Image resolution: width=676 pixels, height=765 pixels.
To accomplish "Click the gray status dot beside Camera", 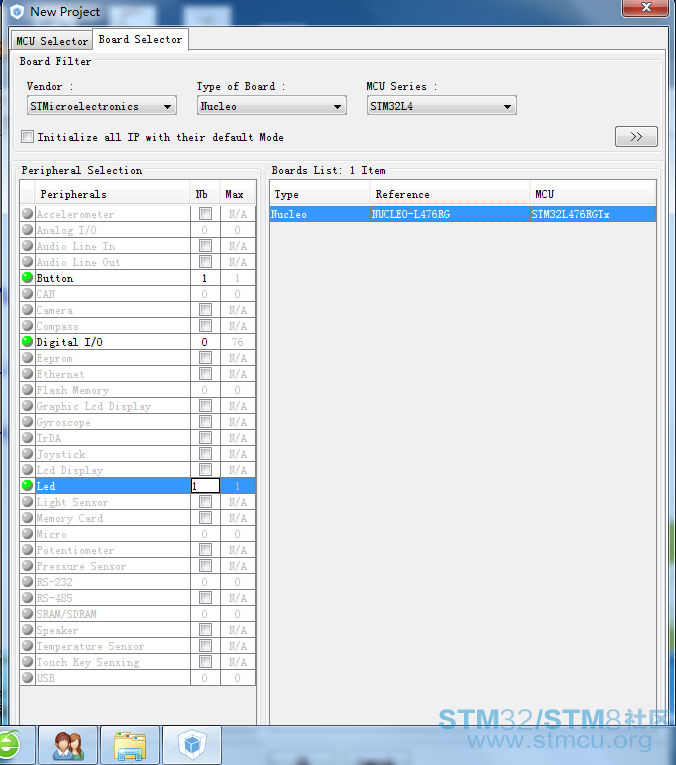I will coord(27,310).
